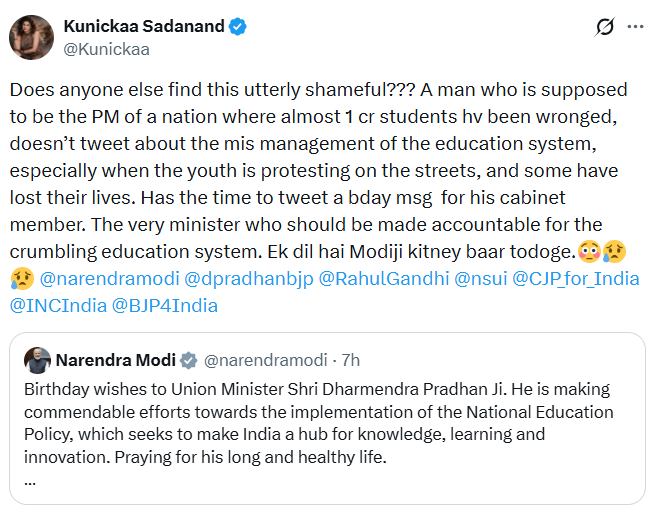Open the Grok slashed-circle icon

[x=604, y=27]
